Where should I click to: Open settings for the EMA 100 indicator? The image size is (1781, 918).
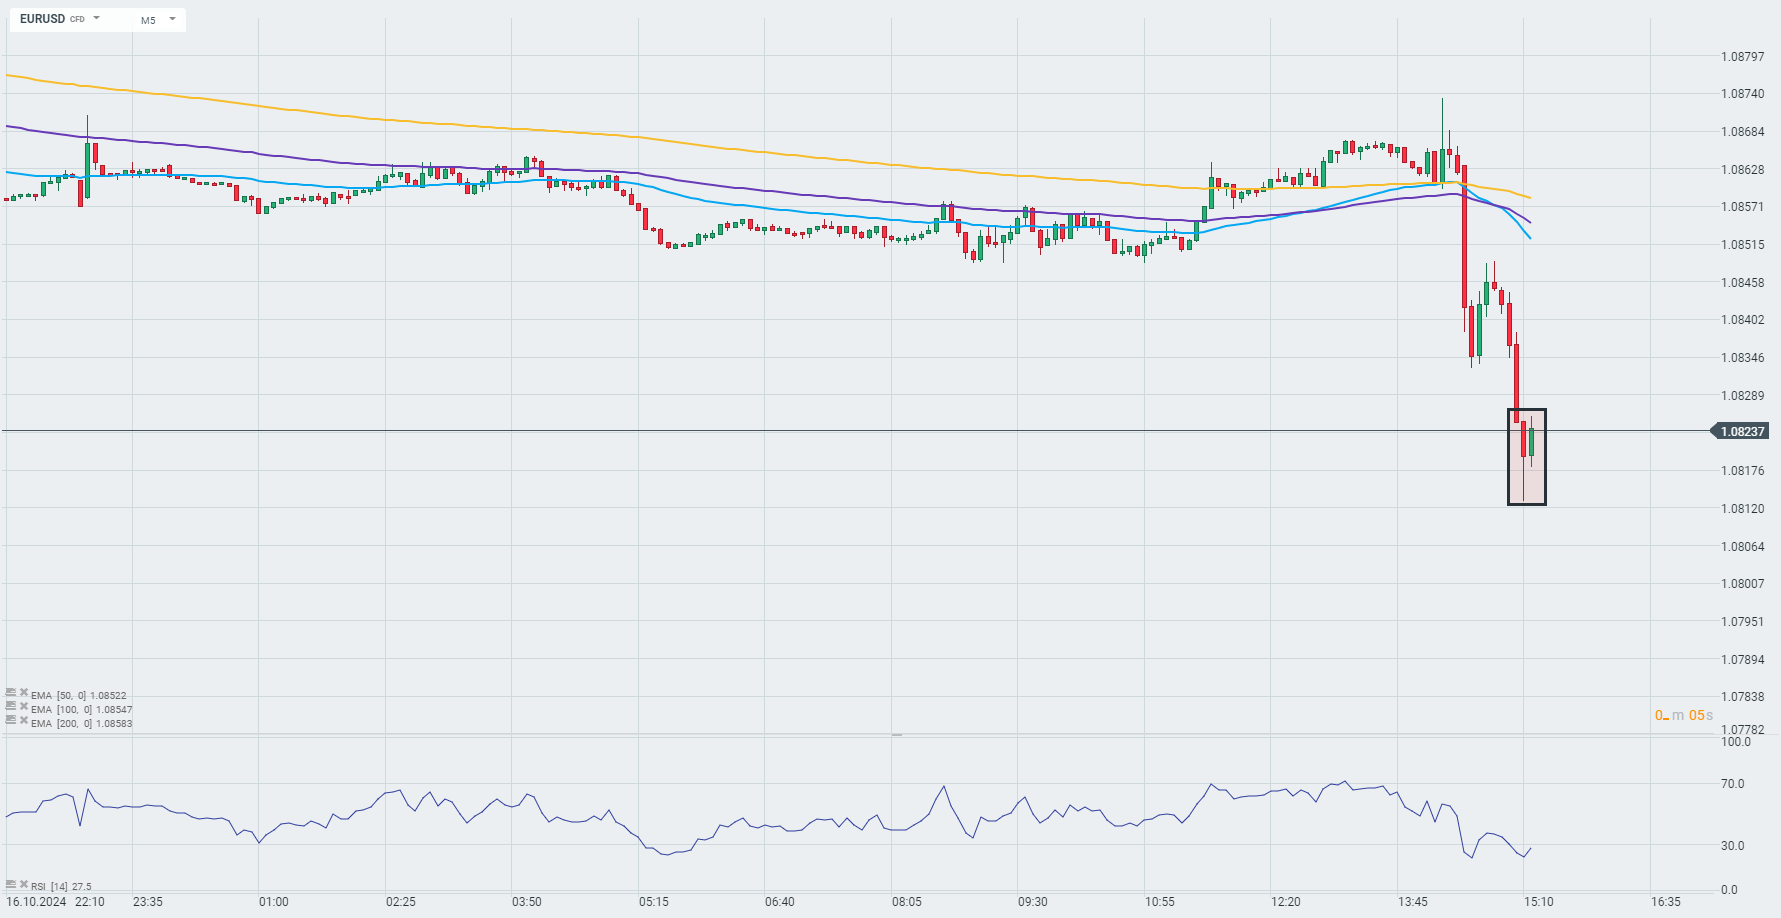(x=11, y=706)
